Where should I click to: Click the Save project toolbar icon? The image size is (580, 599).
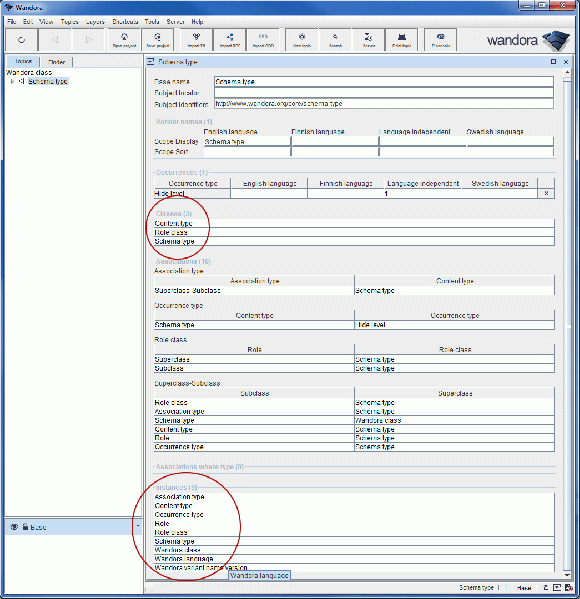pyautogui.click(x=157, y=40)
